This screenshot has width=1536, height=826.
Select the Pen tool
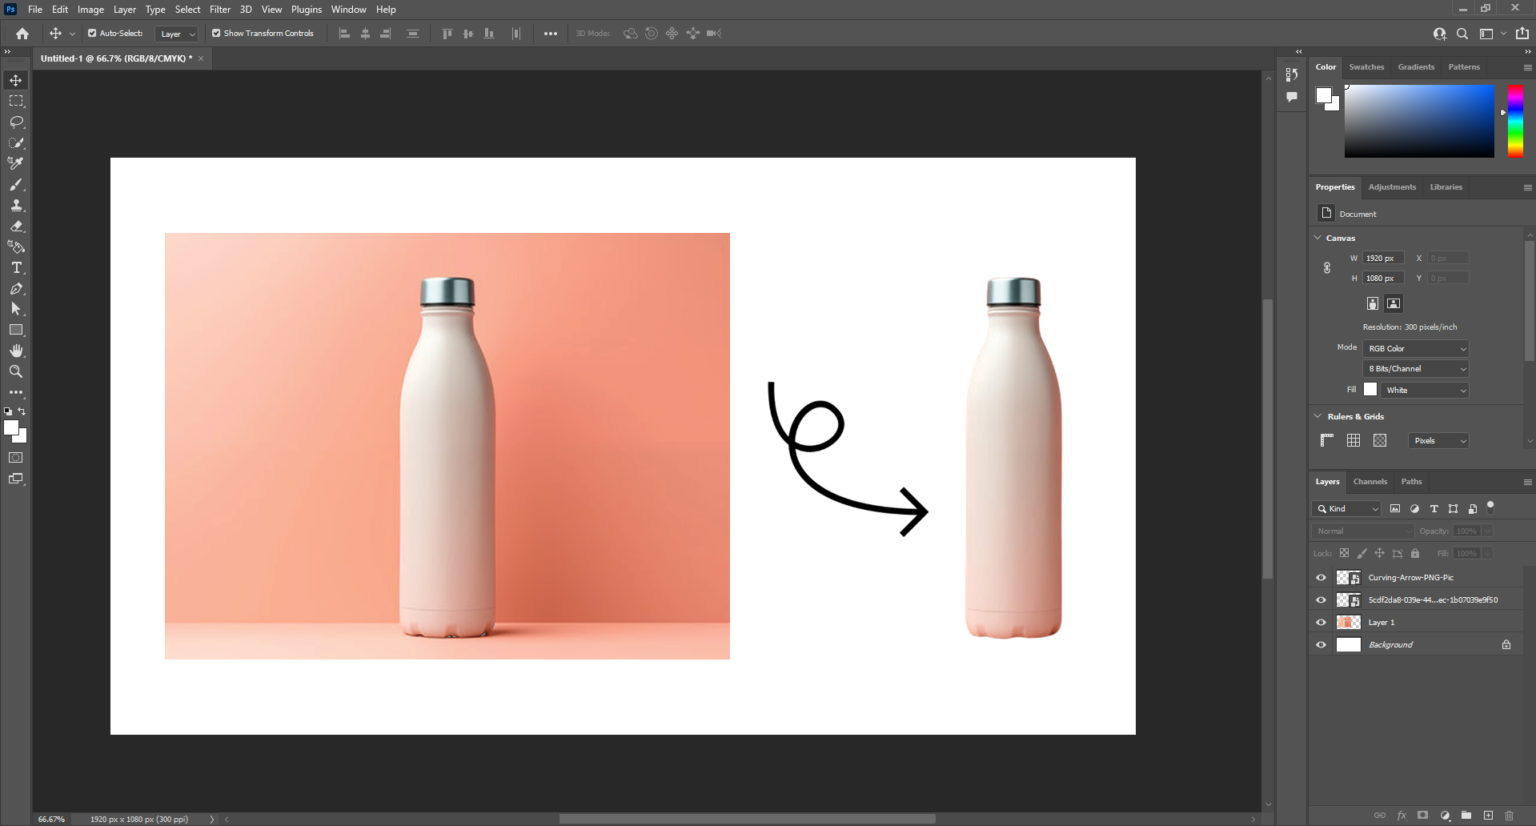click(x=15, y=288)
